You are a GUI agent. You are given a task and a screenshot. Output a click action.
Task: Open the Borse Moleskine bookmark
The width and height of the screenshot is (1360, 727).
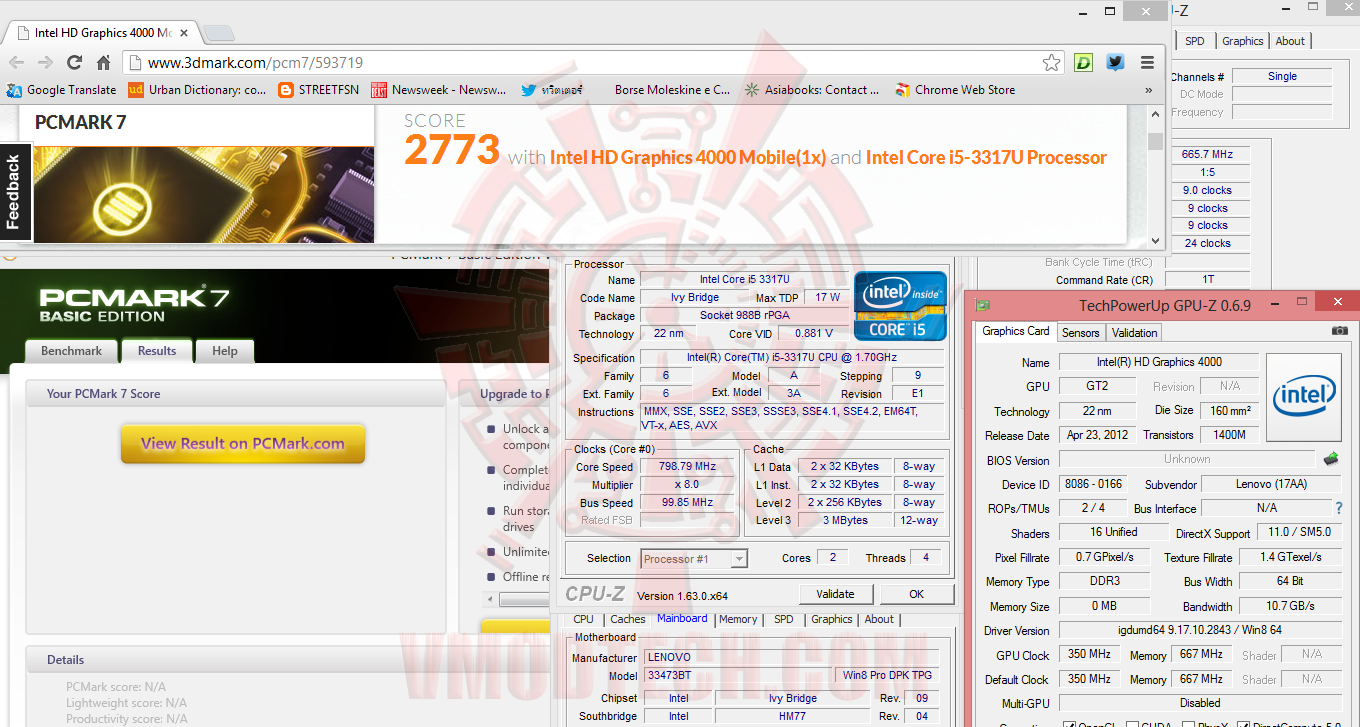(672, 90)
